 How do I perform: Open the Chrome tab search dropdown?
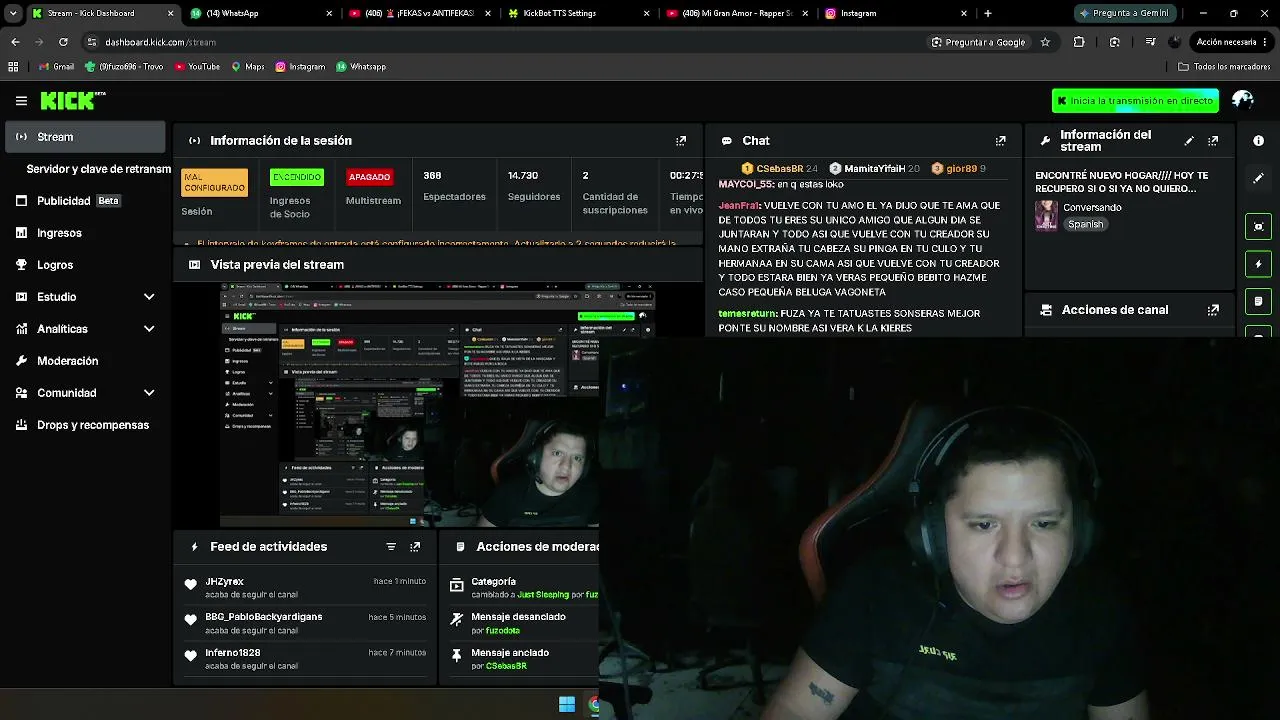(x=13, y=13)
